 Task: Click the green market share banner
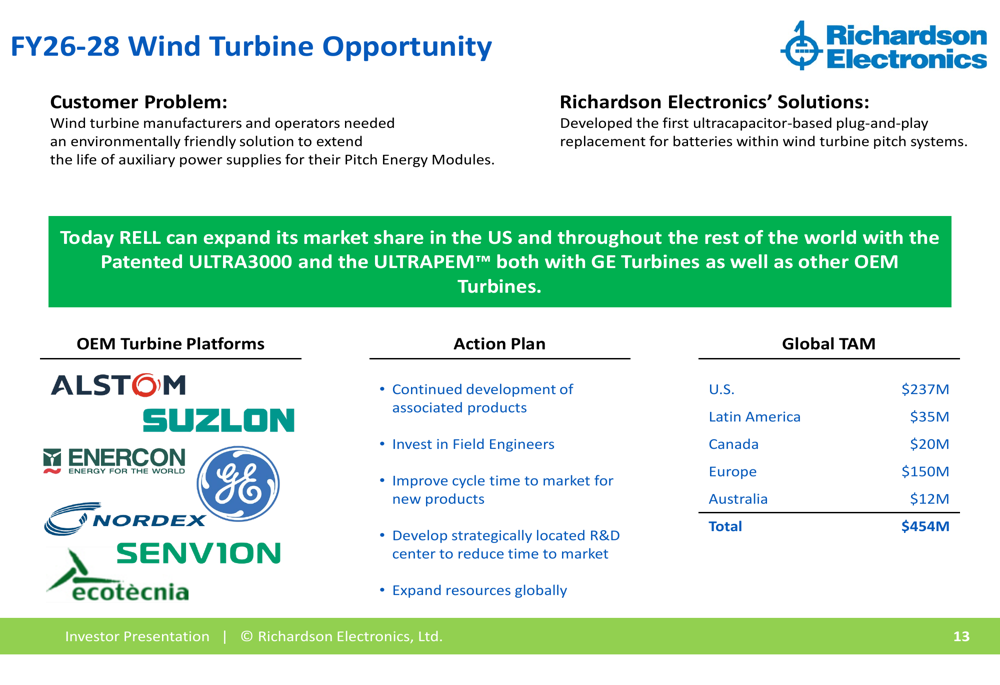click(x=499, y=261)
